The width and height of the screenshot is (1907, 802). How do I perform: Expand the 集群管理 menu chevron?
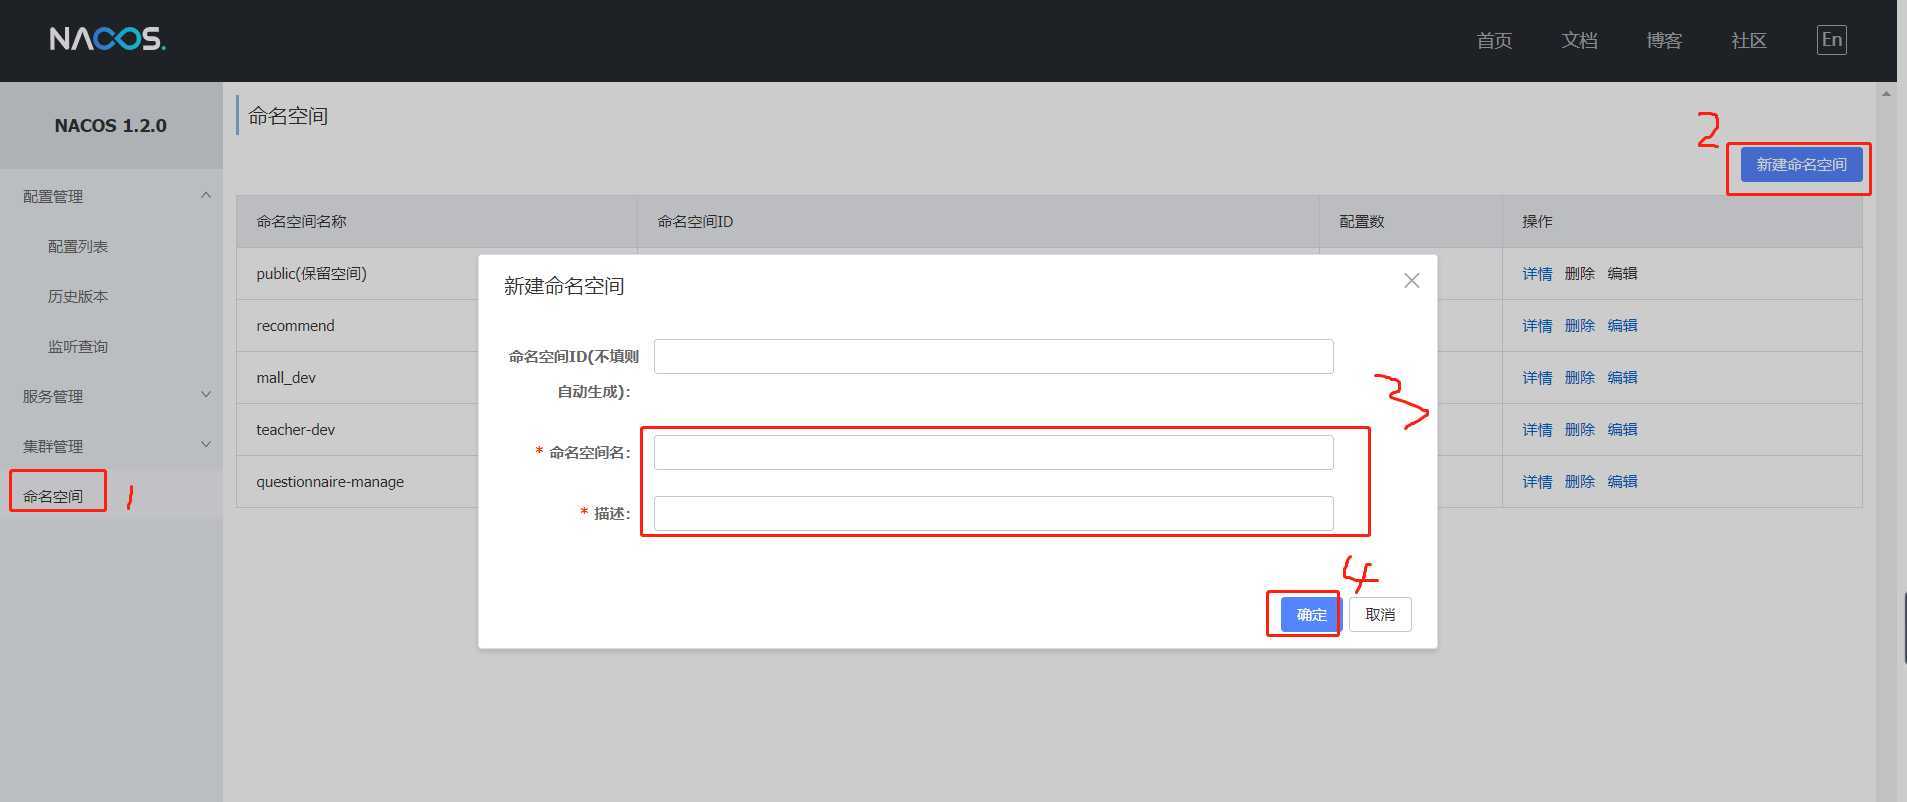pos(206,445)
